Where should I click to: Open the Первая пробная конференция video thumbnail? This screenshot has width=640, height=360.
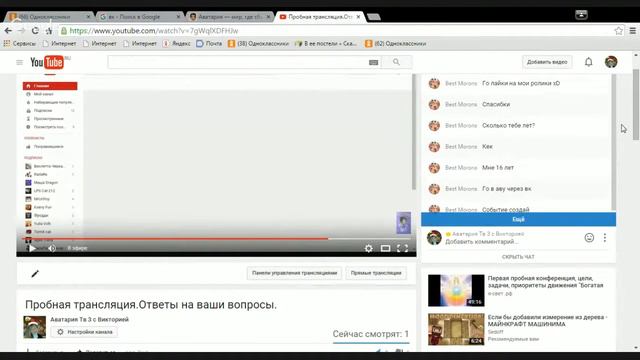(x=456, y=290)
